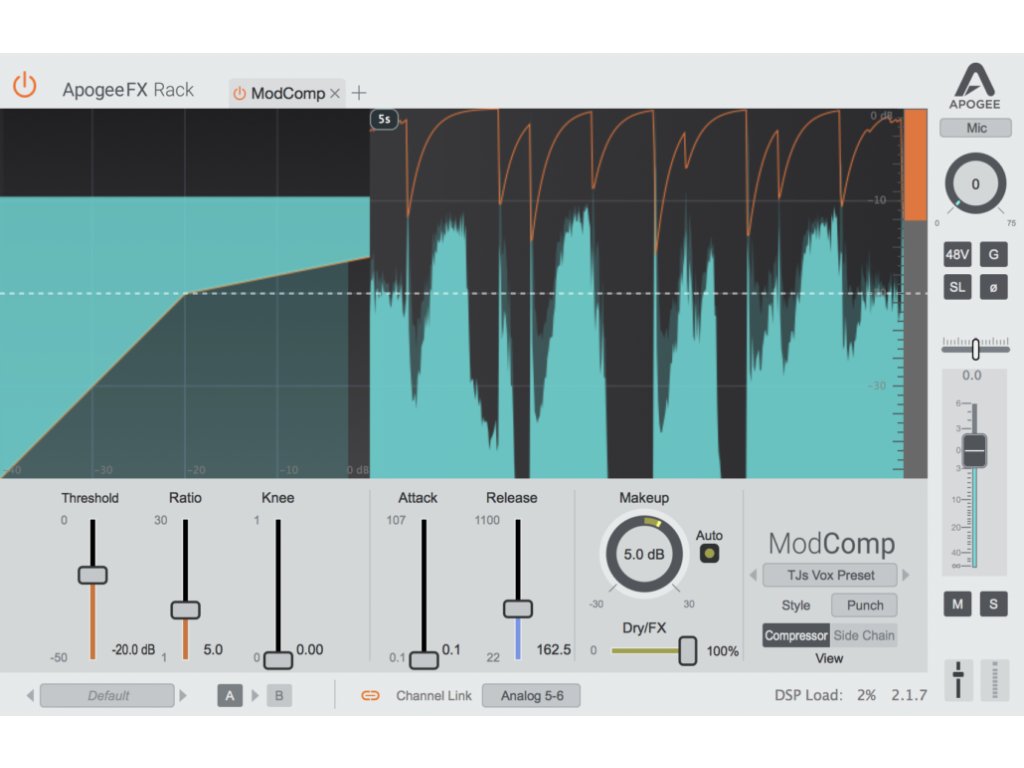Toggle the SL soft limit button
The height and width of the screenshot is (768, 1024).
click(957, 287)
